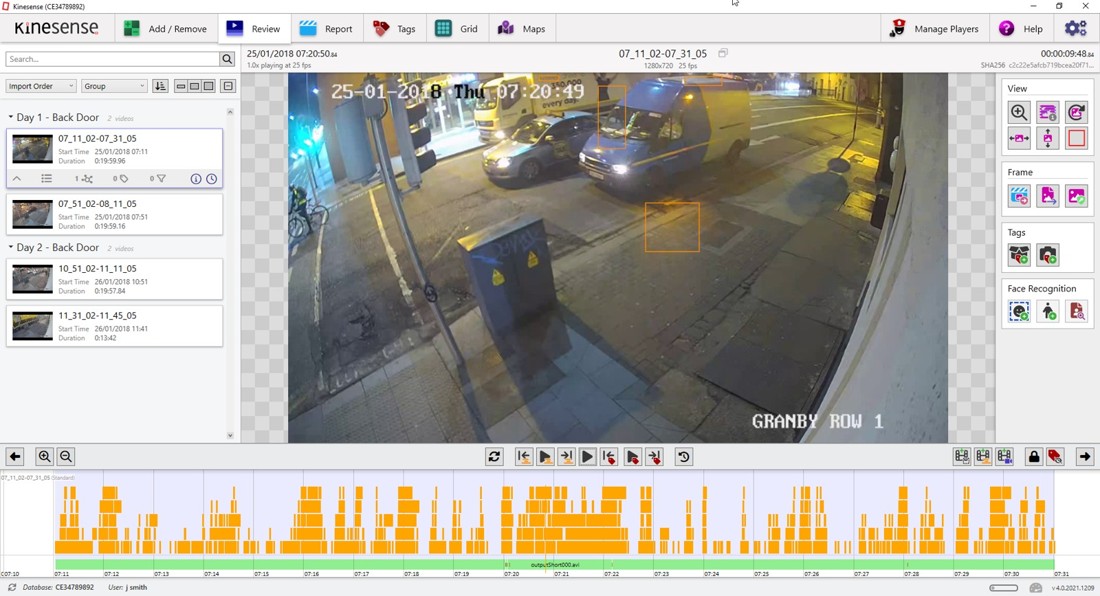
Task: Select video 11_31_02-11_45_05
Action: tap(114, 326)
